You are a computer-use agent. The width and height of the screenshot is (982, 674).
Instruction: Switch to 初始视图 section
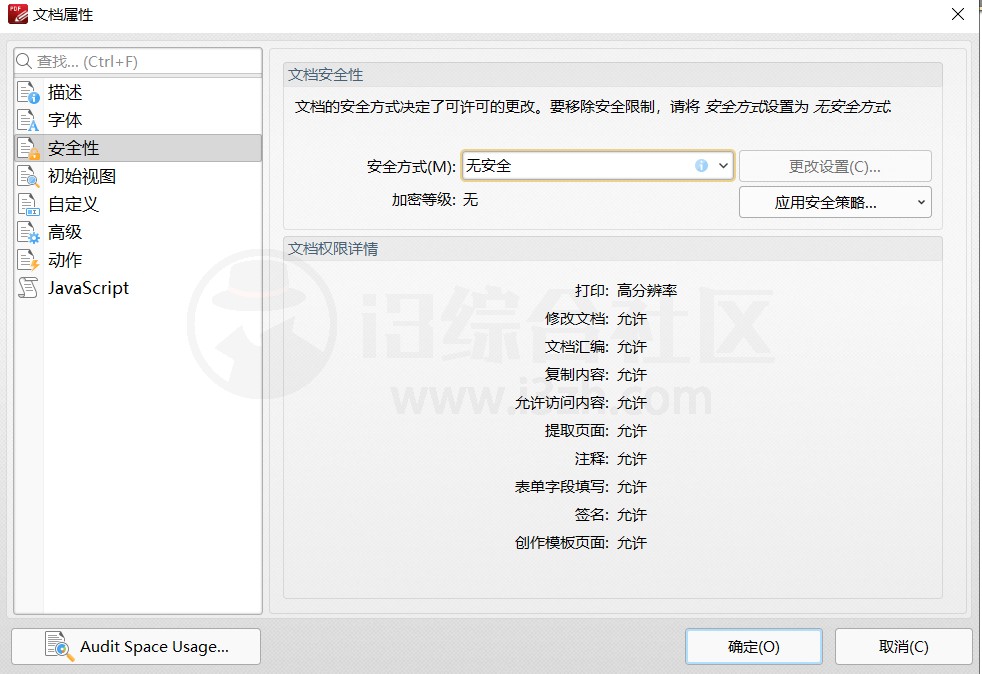[x=138, y=177]
